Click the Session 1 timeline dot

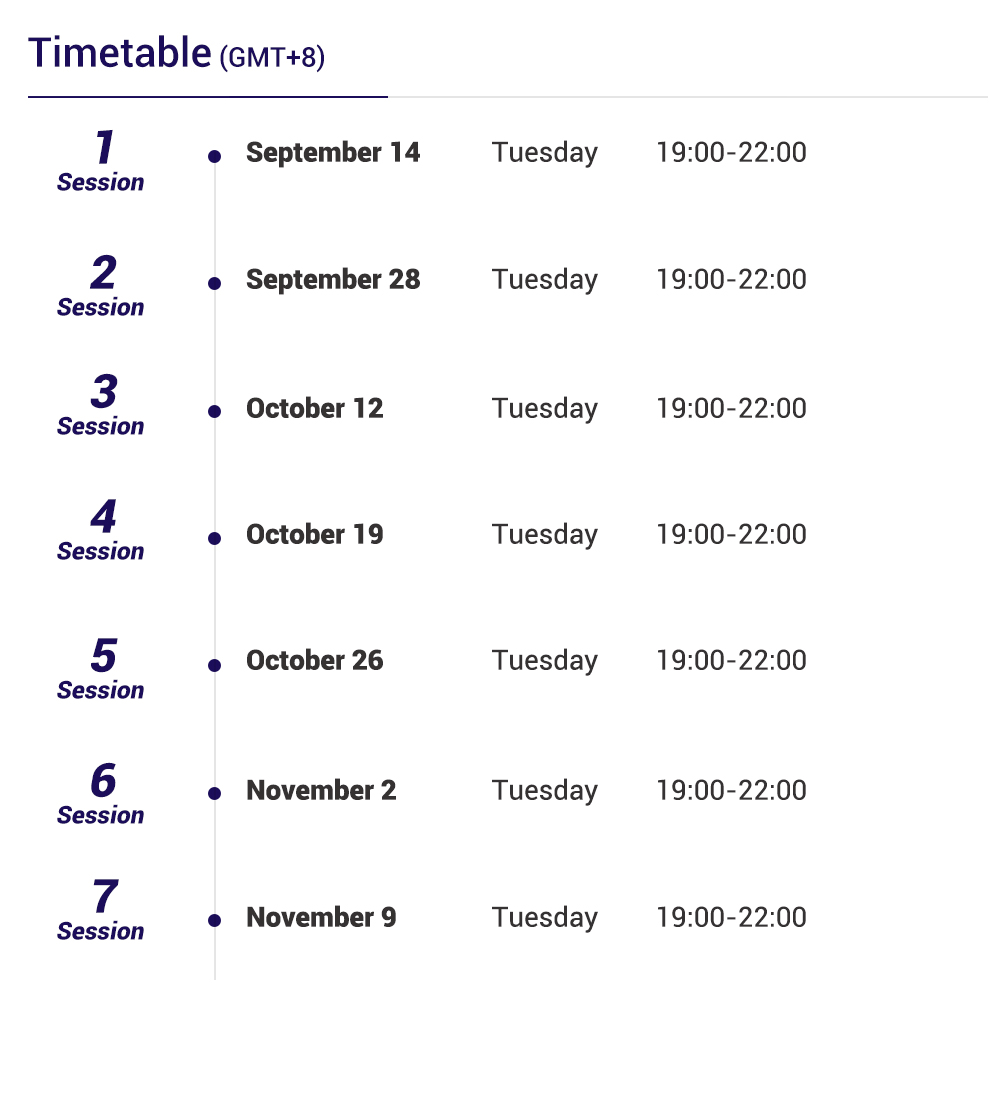click(x=214, y=156)
